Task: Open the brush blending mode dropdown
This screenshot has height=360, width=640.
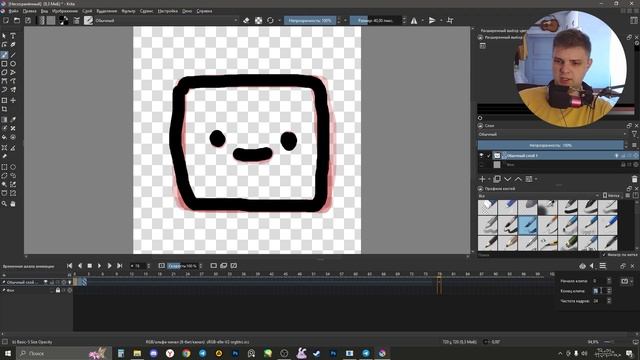Action: (167, 20)
